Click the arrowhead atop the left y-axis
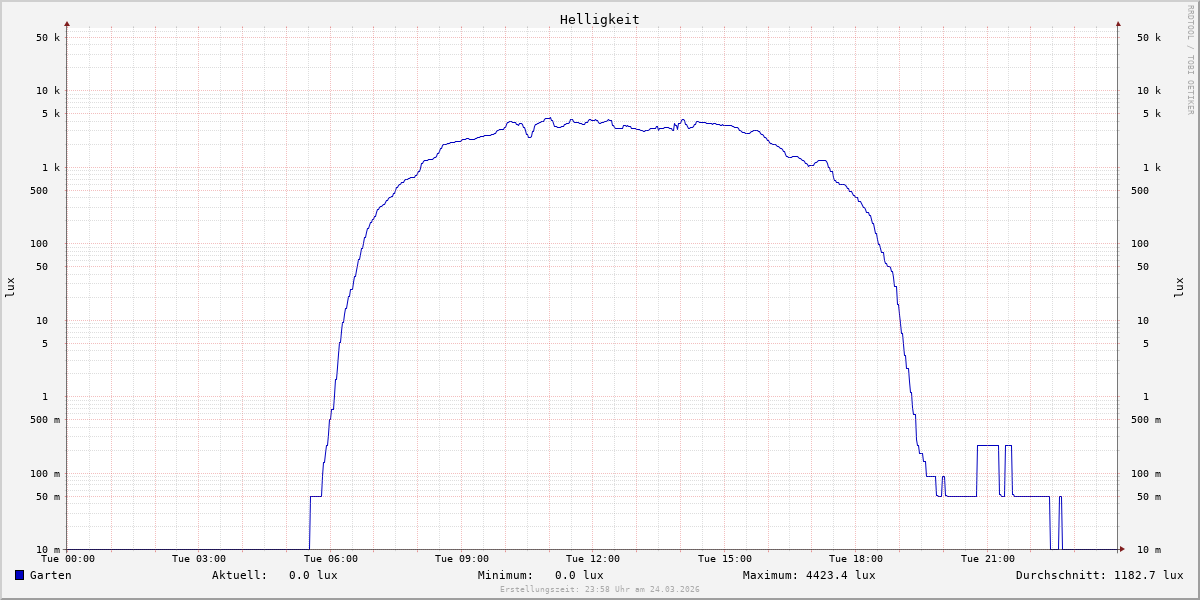Screen dimensions: 1200x600 pos(67,23)
